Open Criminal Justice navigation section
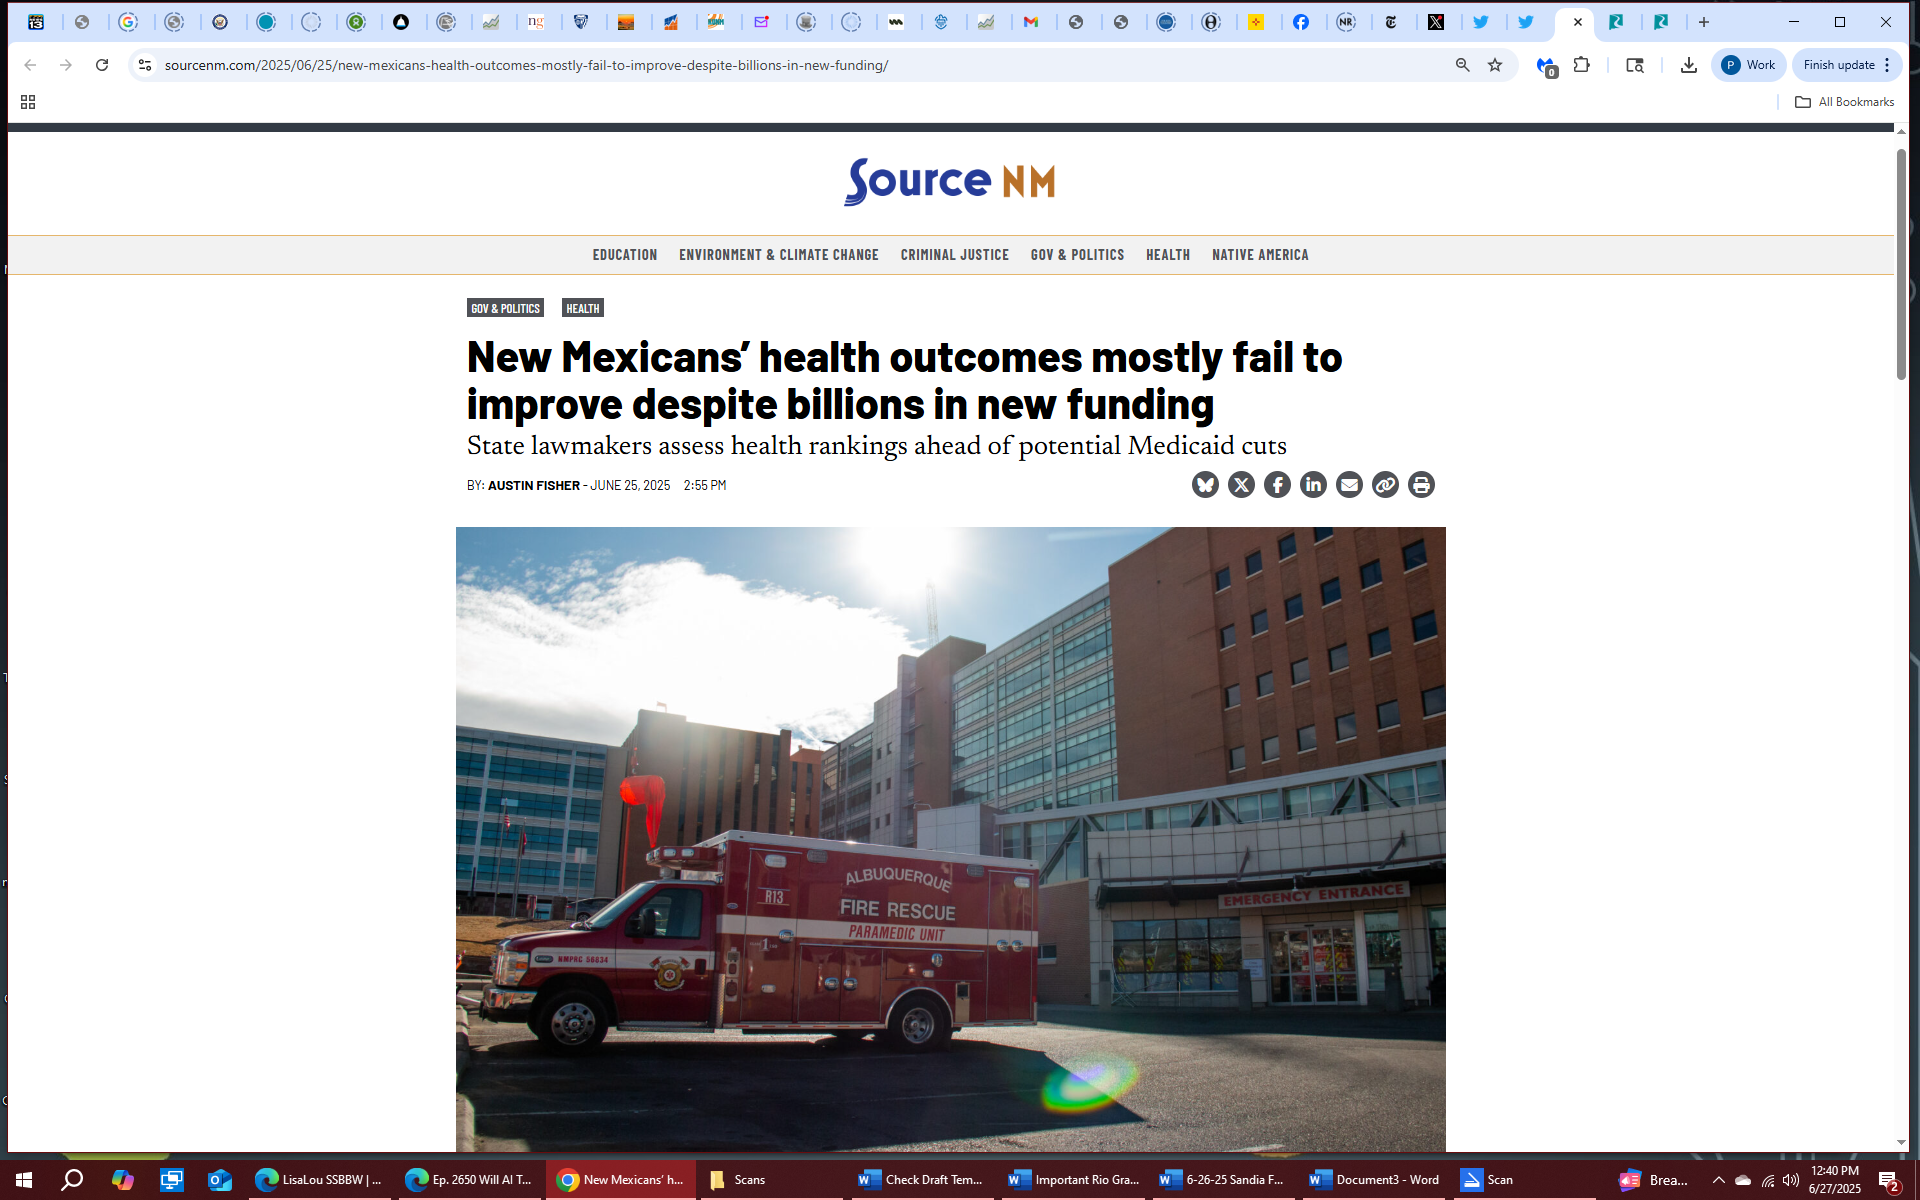The height and width of the screenshot is (1200, 1920). coord(954,255)
